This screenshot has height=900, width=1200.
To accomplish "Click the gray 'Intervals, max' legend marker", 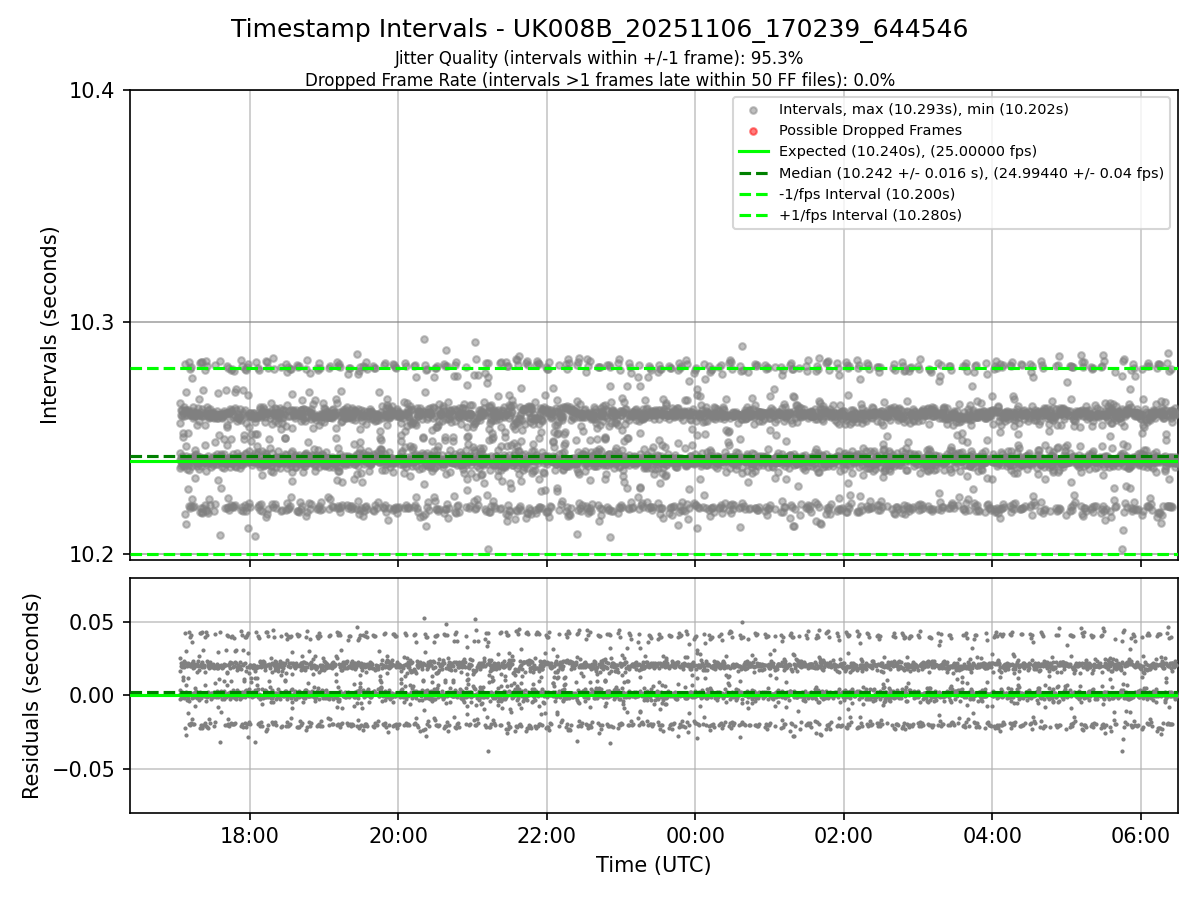I will coord(754,109).
